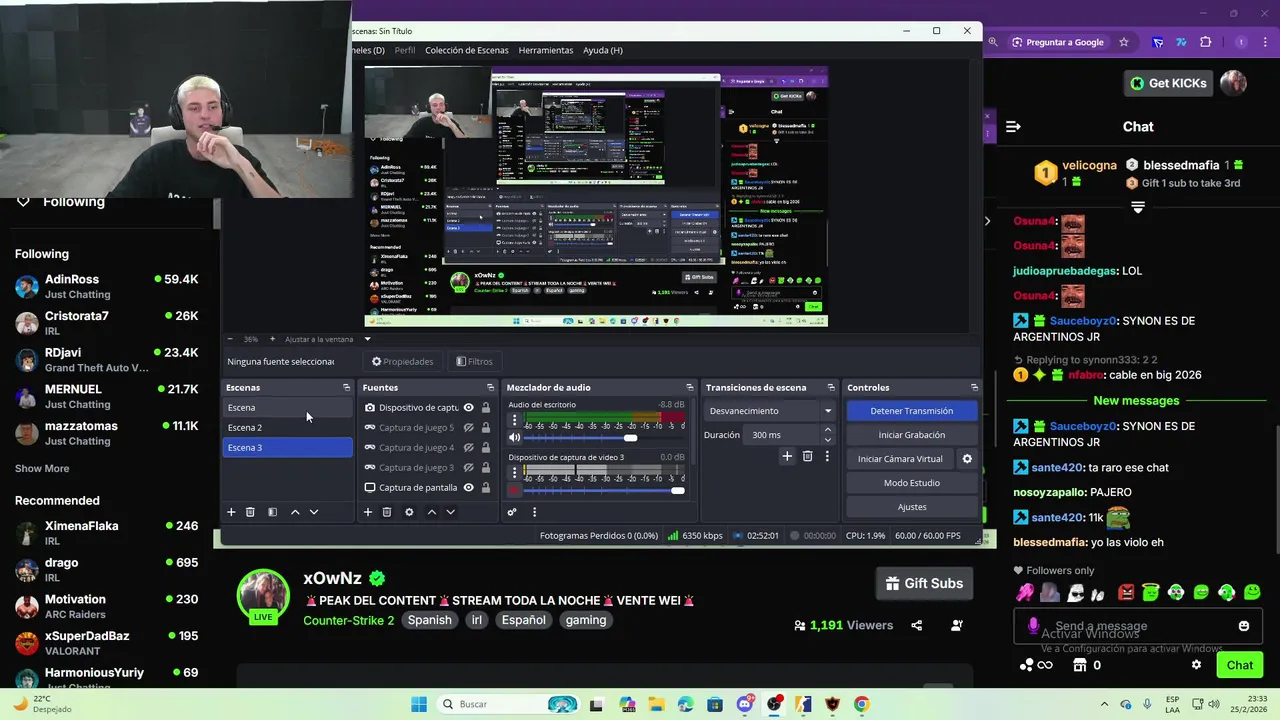
Task: Show hidden Captura de juego 3 source
Action: pyautogui.click(x=468, y=468)
